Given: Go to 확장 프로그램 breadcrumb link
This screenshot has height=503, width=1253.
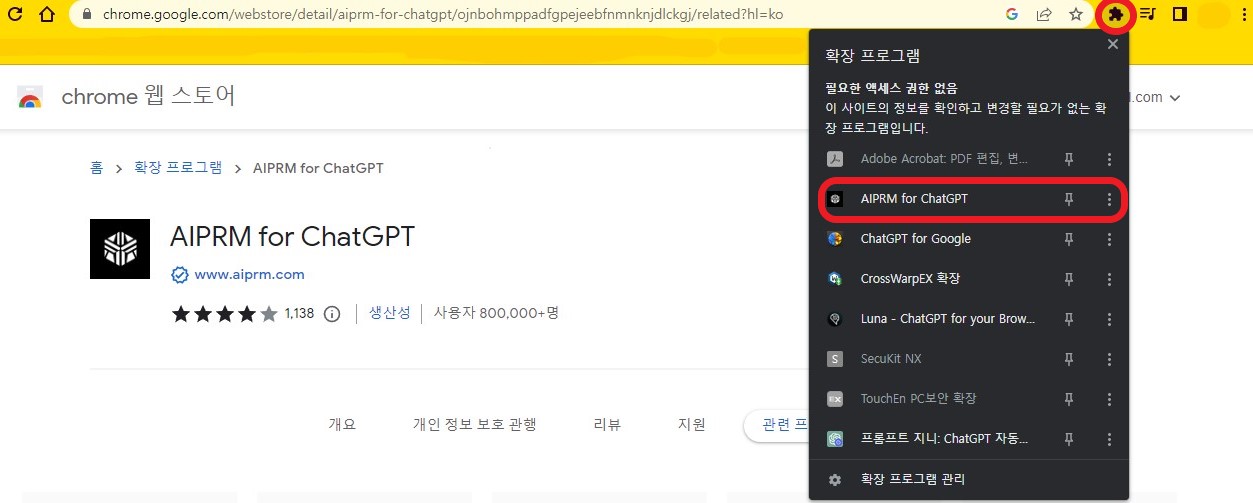Looking at the screenshot, I should (178, 168).
